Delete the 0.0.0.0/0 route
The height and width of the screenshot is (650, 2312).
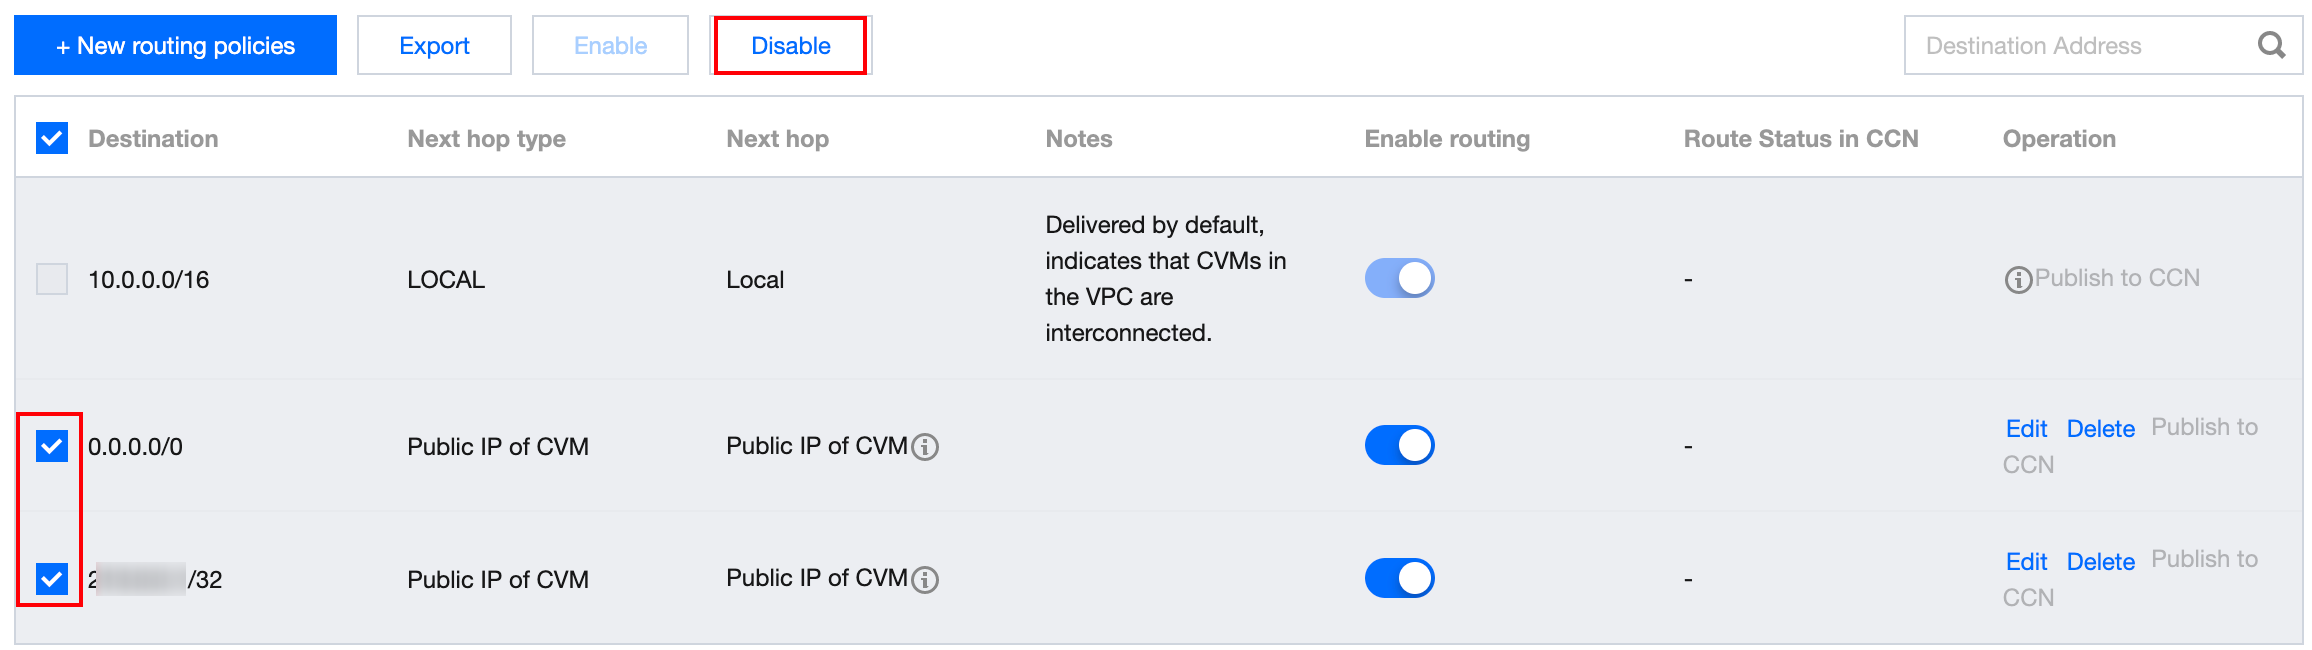click(x=2100, y=429)
